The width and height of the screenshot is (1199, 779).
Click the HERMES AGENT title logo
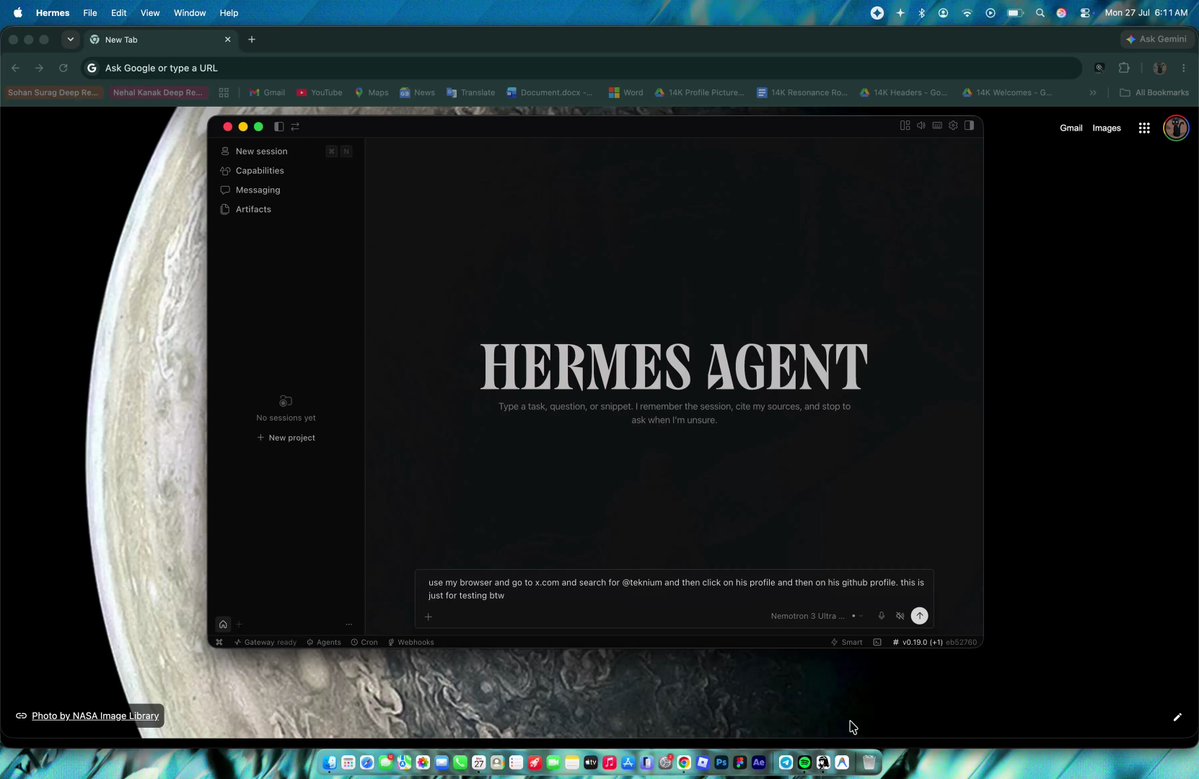pos(674,366)
